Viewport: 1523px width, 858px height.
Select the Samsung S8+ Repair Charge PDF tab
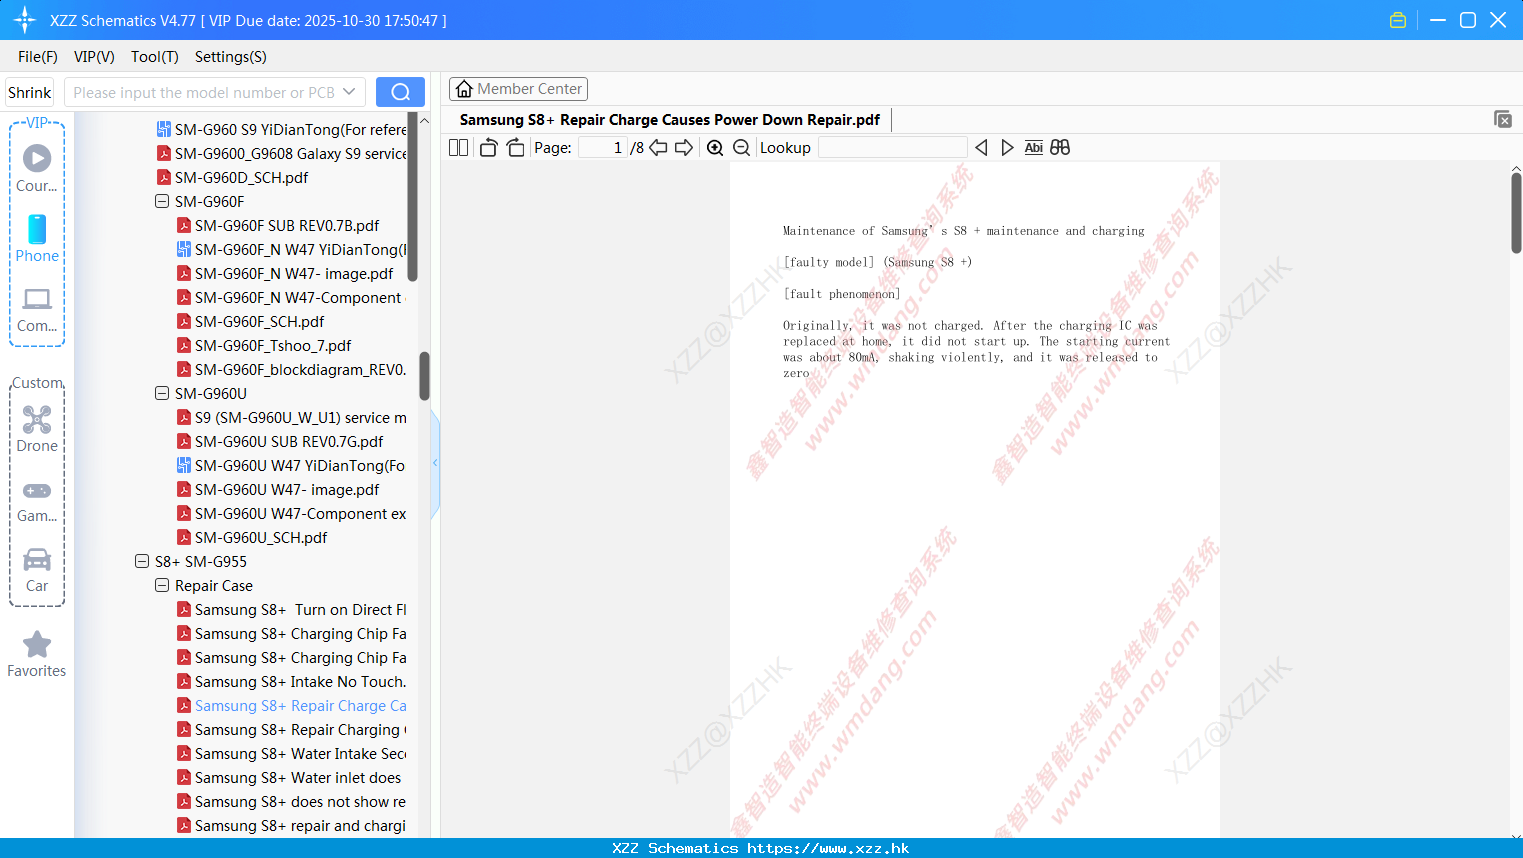670,120
